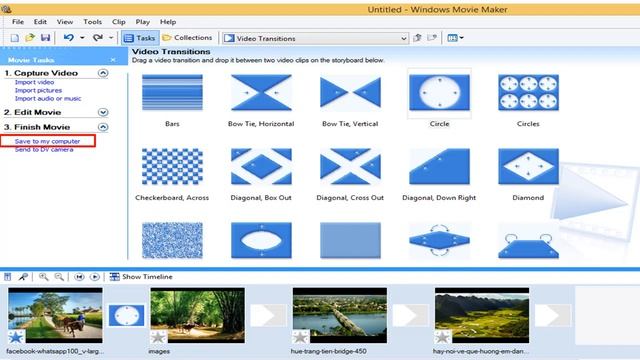Select the Eye-shaped transition thumbnail

click(261, 240)
